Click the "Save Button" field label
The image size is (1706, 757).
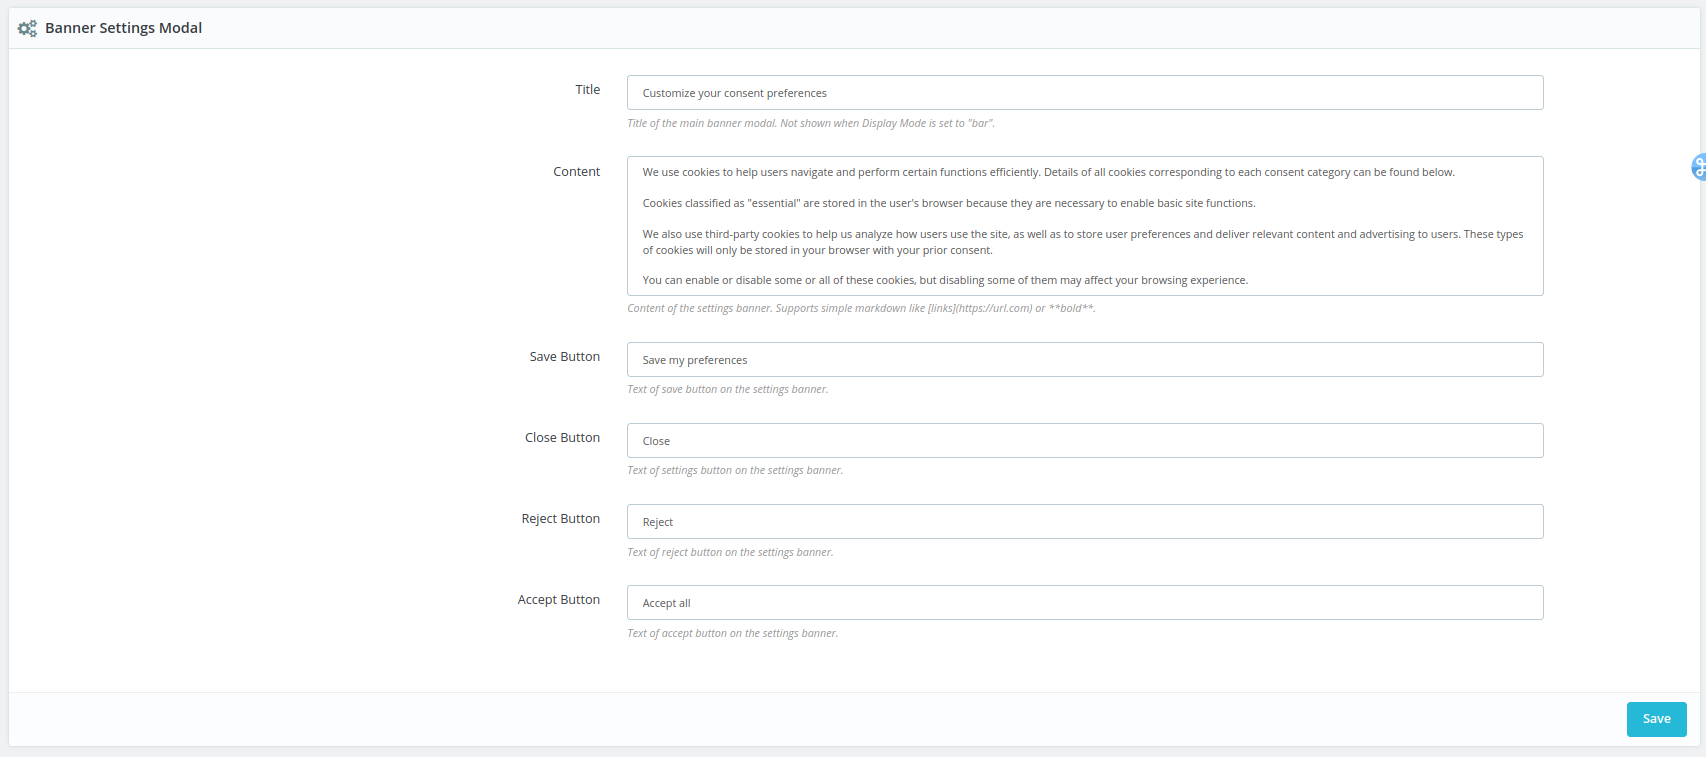(564, 357)
